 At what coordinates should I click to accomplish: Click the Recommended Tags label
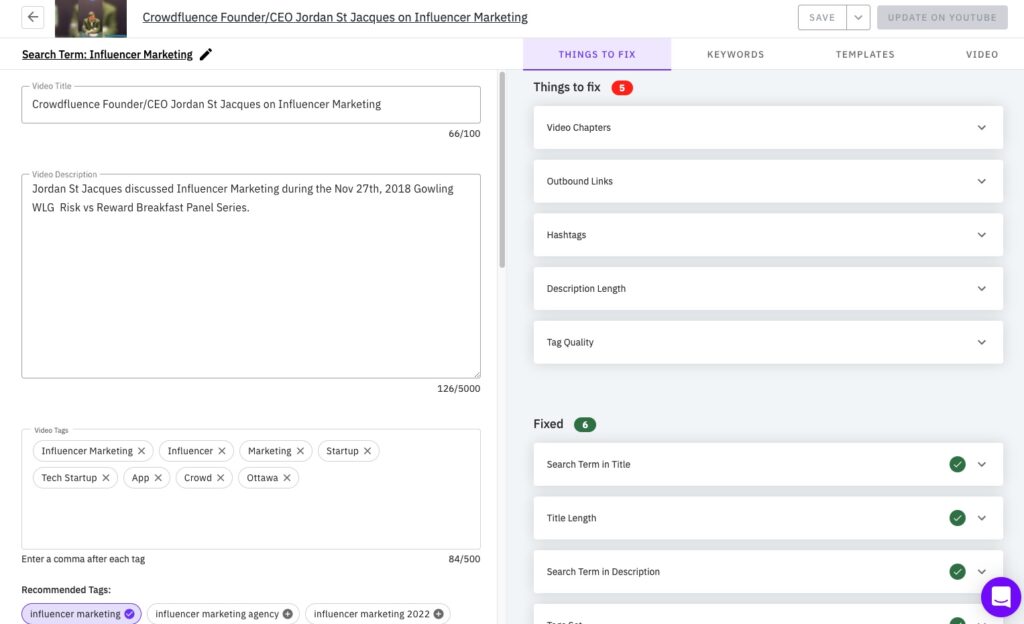[66, 589]
